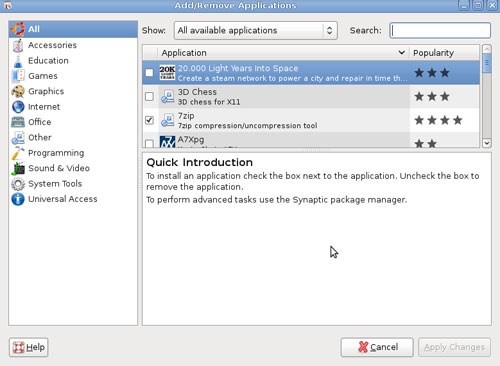This screenshot has height=366, width=500.
Task: Click the 7zip four-star popularity rating
Action: (x=438, y=120)
